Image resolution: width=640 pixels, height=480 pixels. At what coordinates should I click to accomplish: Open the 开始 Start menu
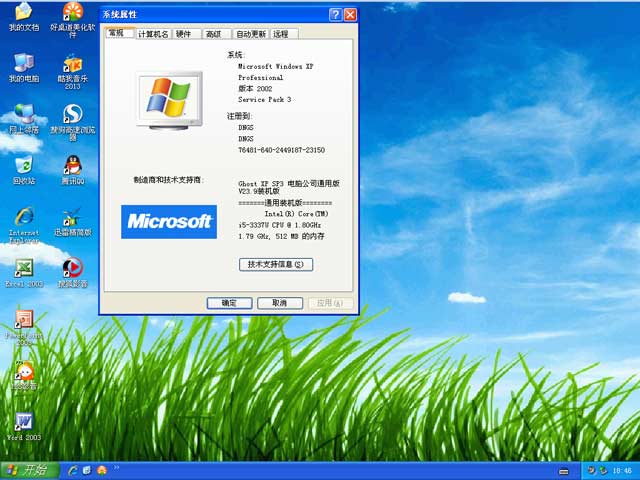click(30, 470)
